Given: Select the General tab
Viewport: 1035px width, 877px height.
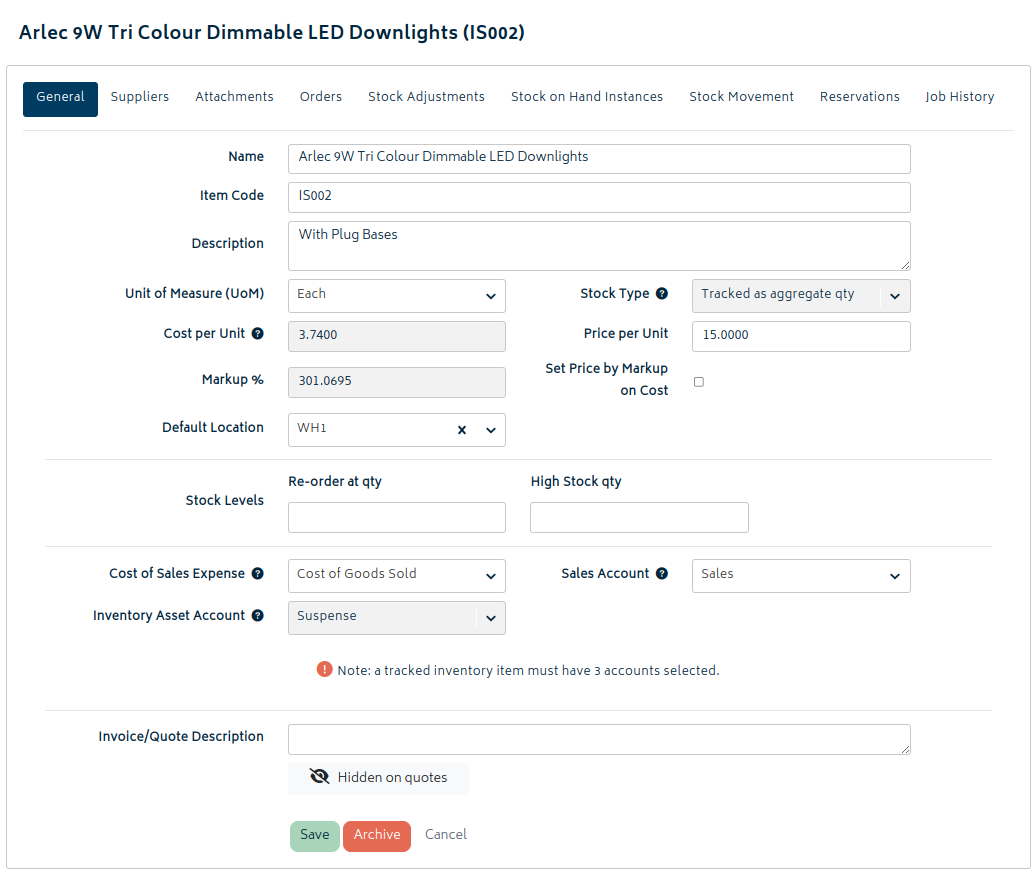Looking at the screenshot, I should (60, 99).
